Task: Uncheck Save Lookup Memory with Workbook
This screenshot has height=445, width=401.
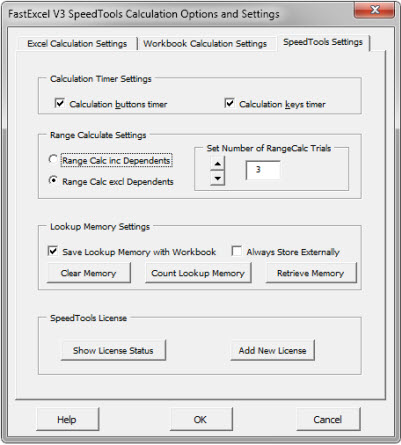Action: click(x=53, y=251)
